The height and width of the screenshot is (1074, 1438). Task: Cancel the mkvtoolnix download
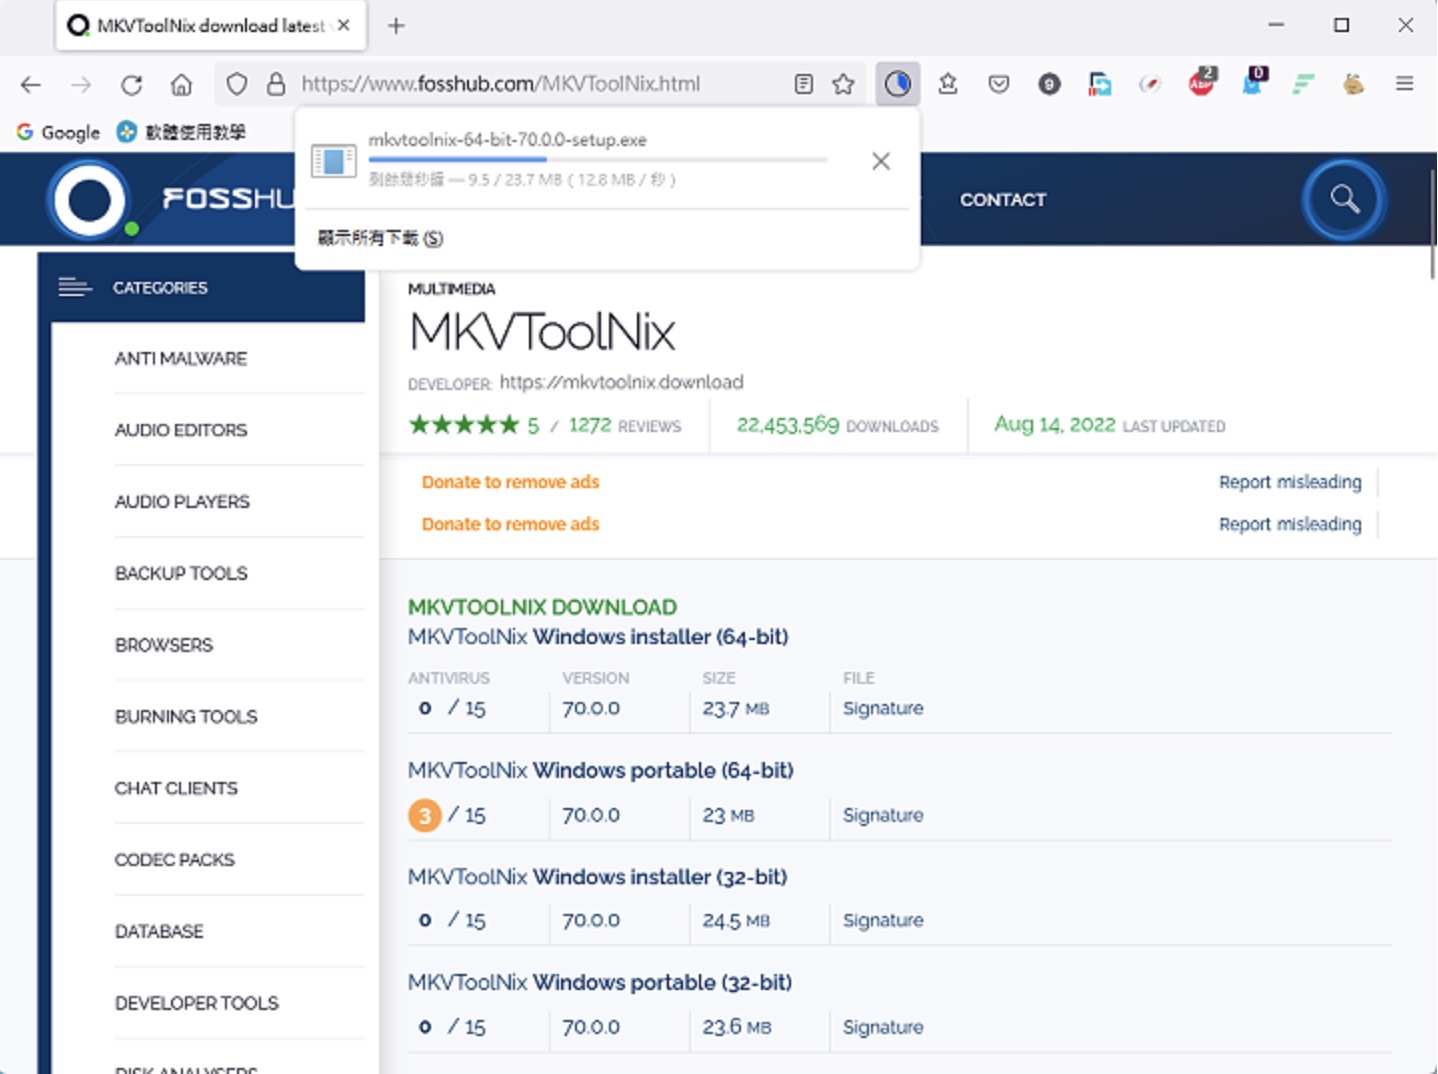[880, 161]
